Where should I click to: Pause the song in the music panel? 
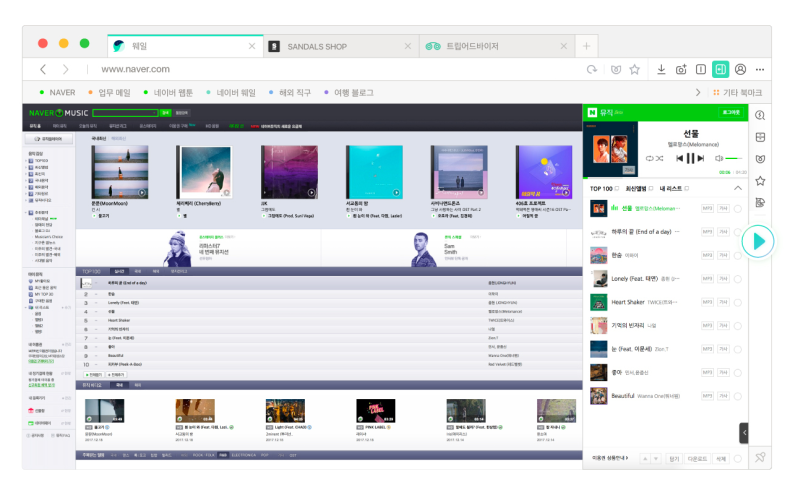click(x=689, y=158)
